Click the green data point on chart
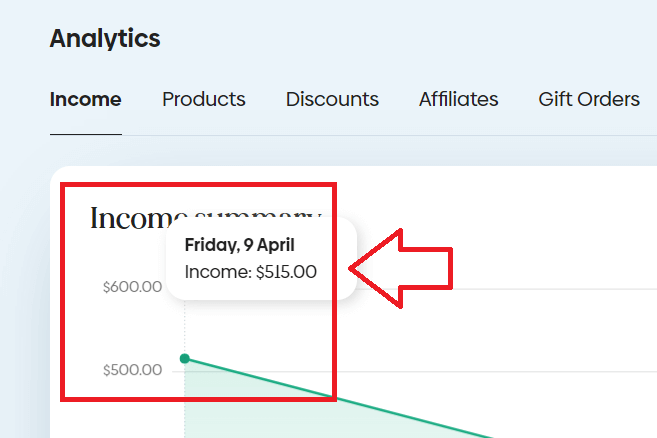Image resolution: width=657 pixels, height=438 pixels. coord(184,358)
